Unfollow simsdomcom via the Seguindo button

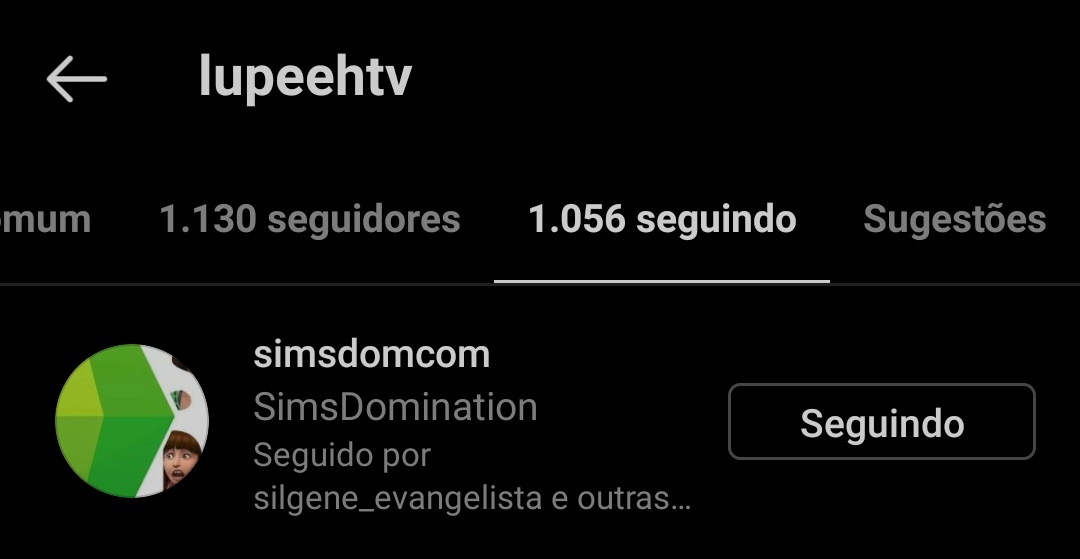(882, 421)
